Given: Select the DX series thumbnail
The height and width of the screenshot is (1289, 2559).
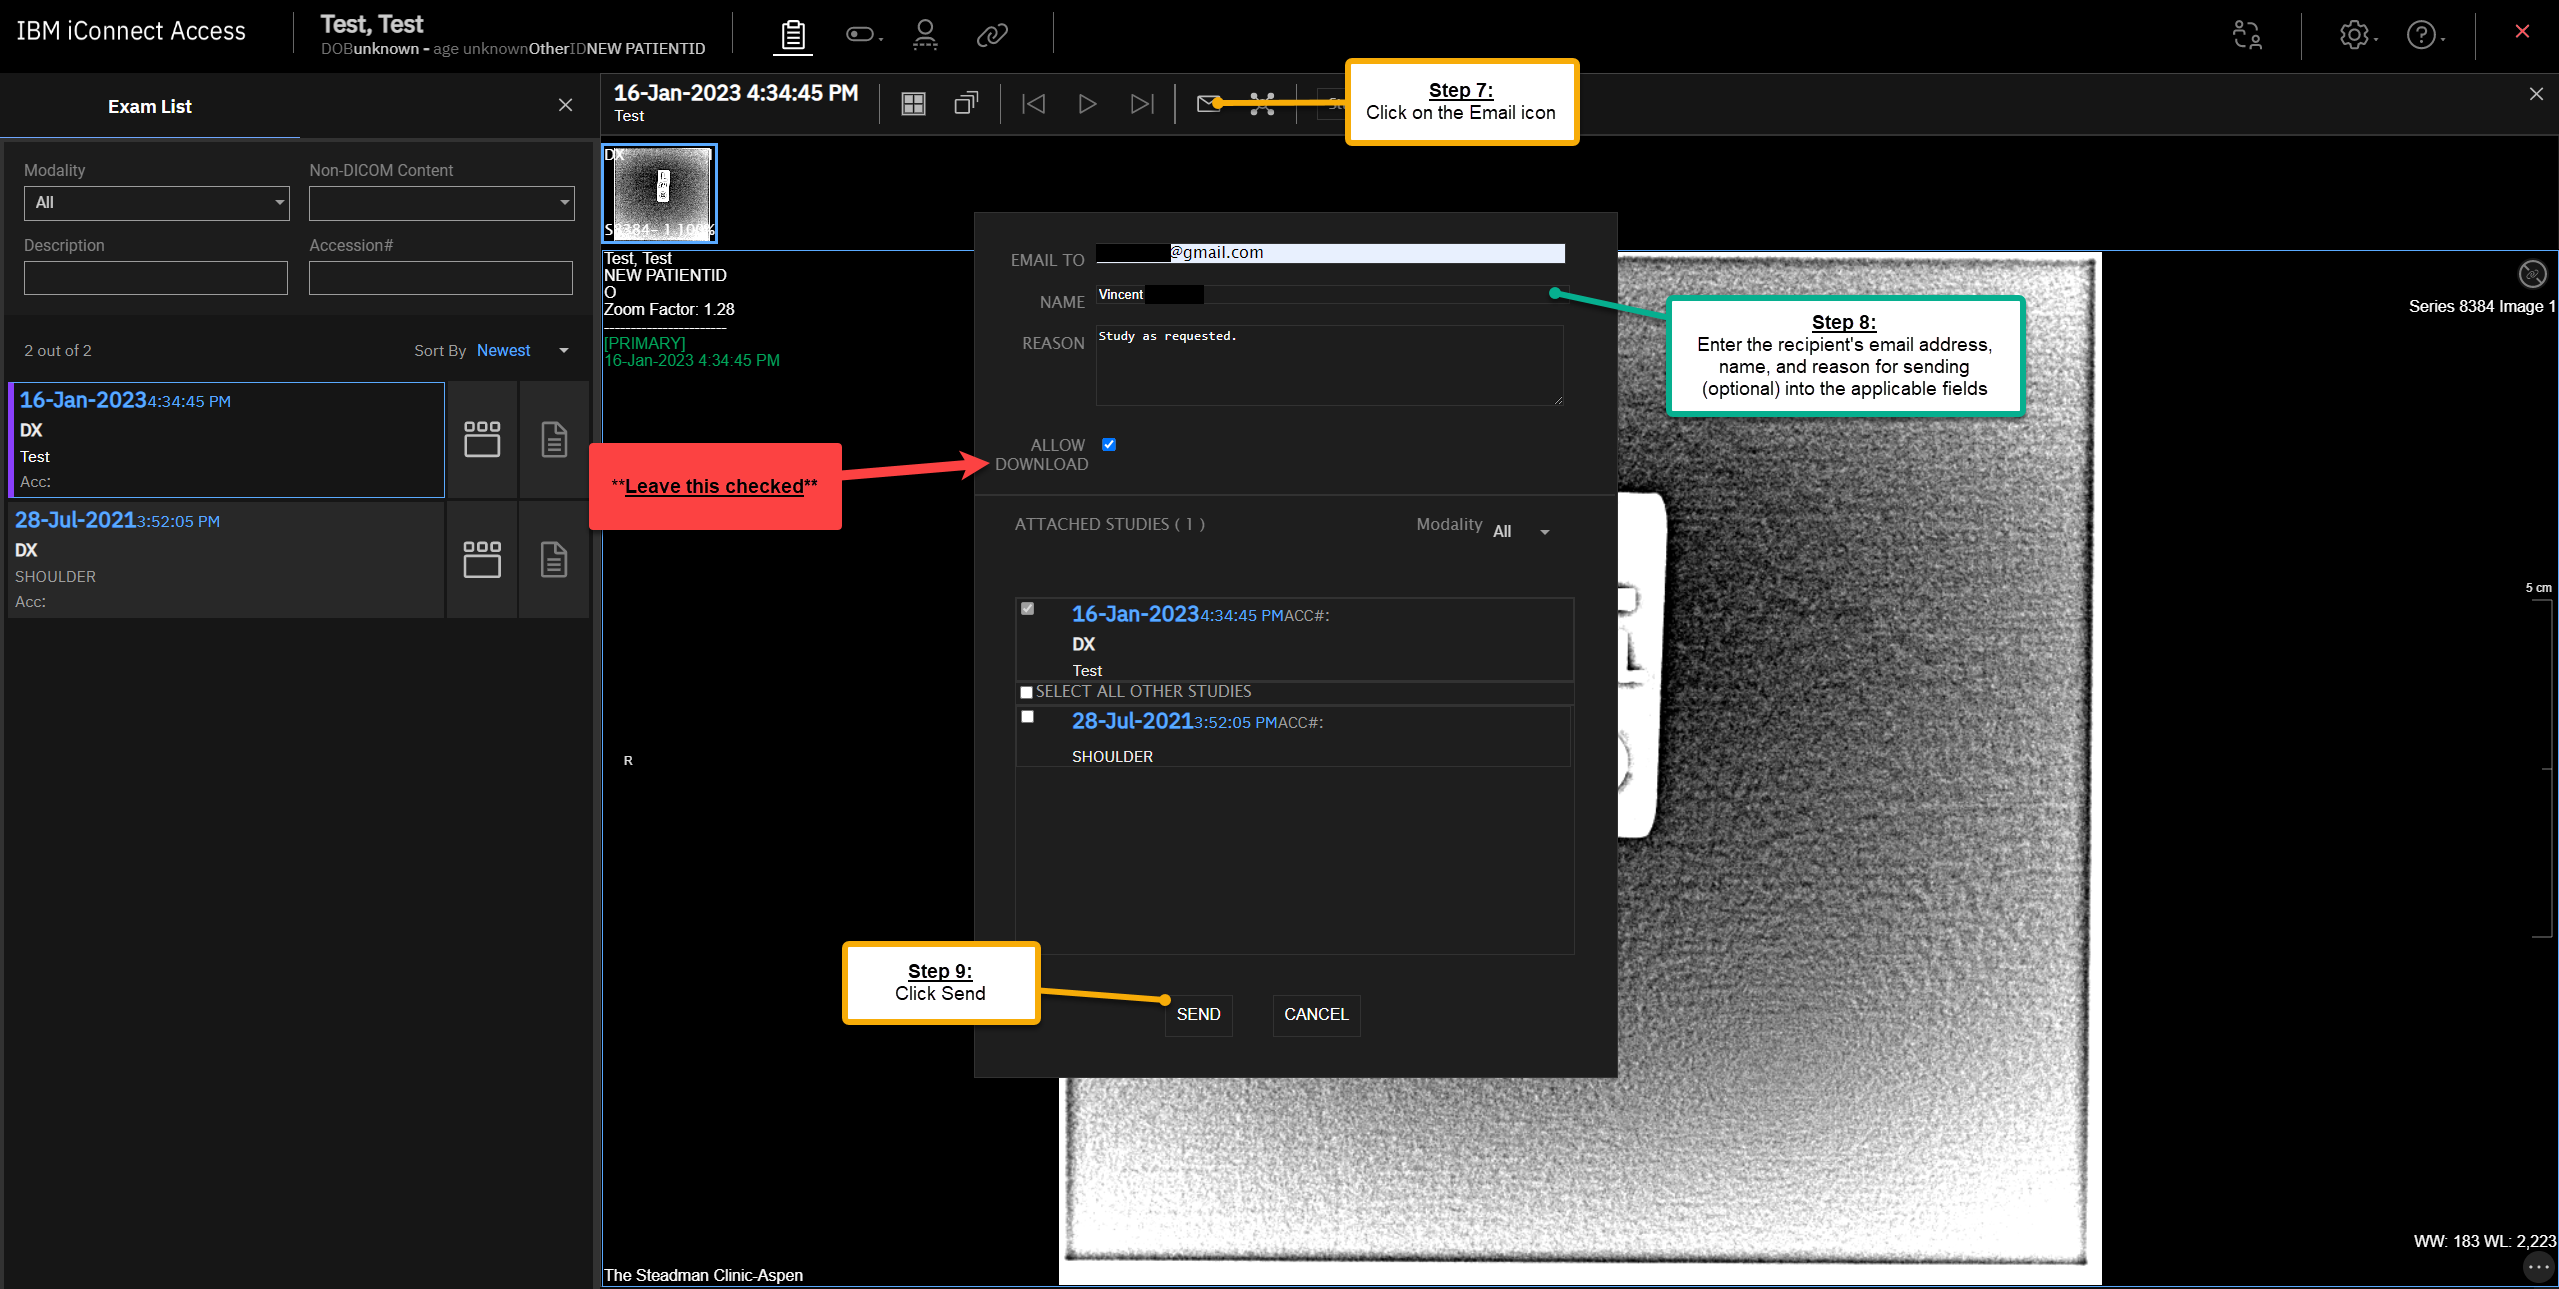Looking at the screenshot, I should 660,192.
